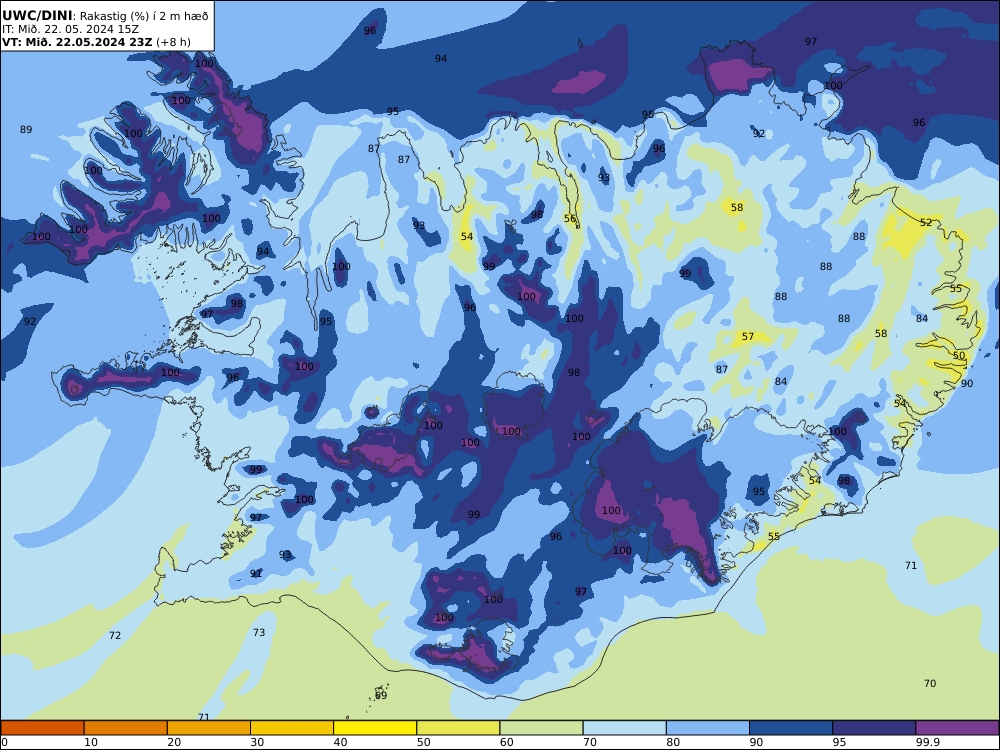Image resolution: width=1000 pixels, height=750 pixels.
Task: Click the '89' humidity value on the map
Action: pyautogui.click(x=26, y=129)
